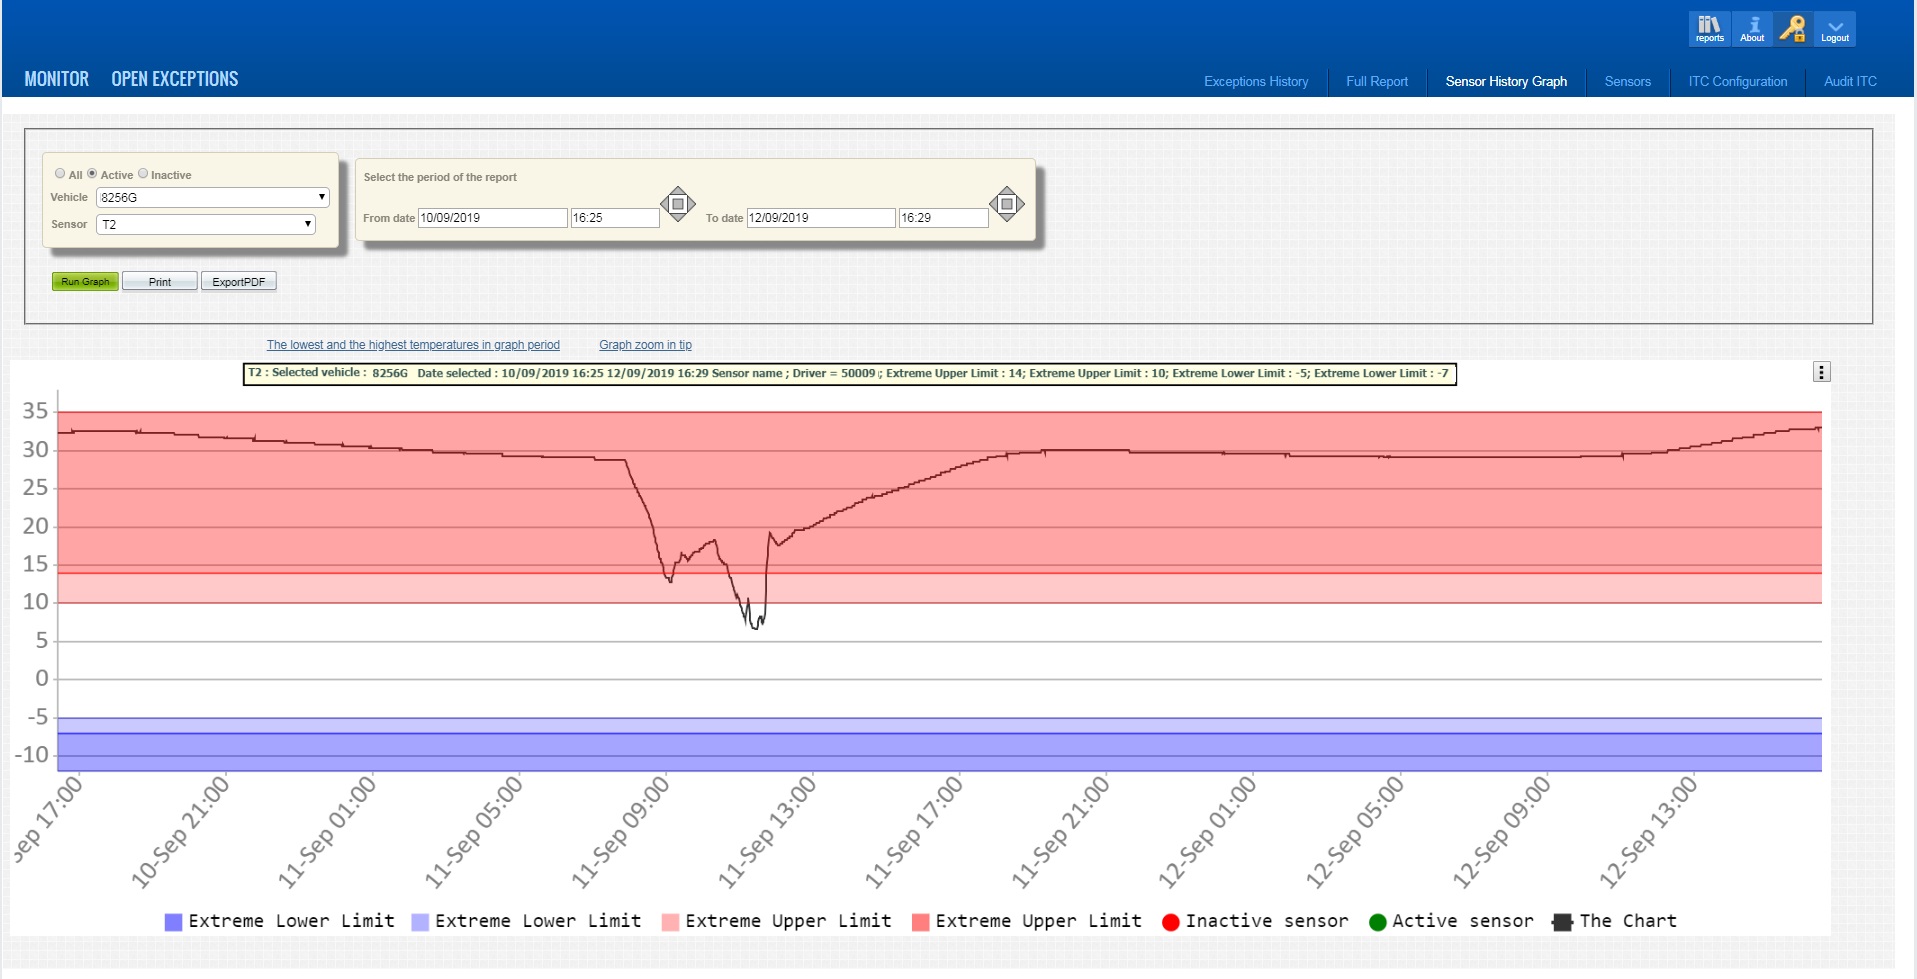The width and height of the screenshot is (1917, 979).
Task: Click the chart title info box
Action: click(x=849, y=374)
